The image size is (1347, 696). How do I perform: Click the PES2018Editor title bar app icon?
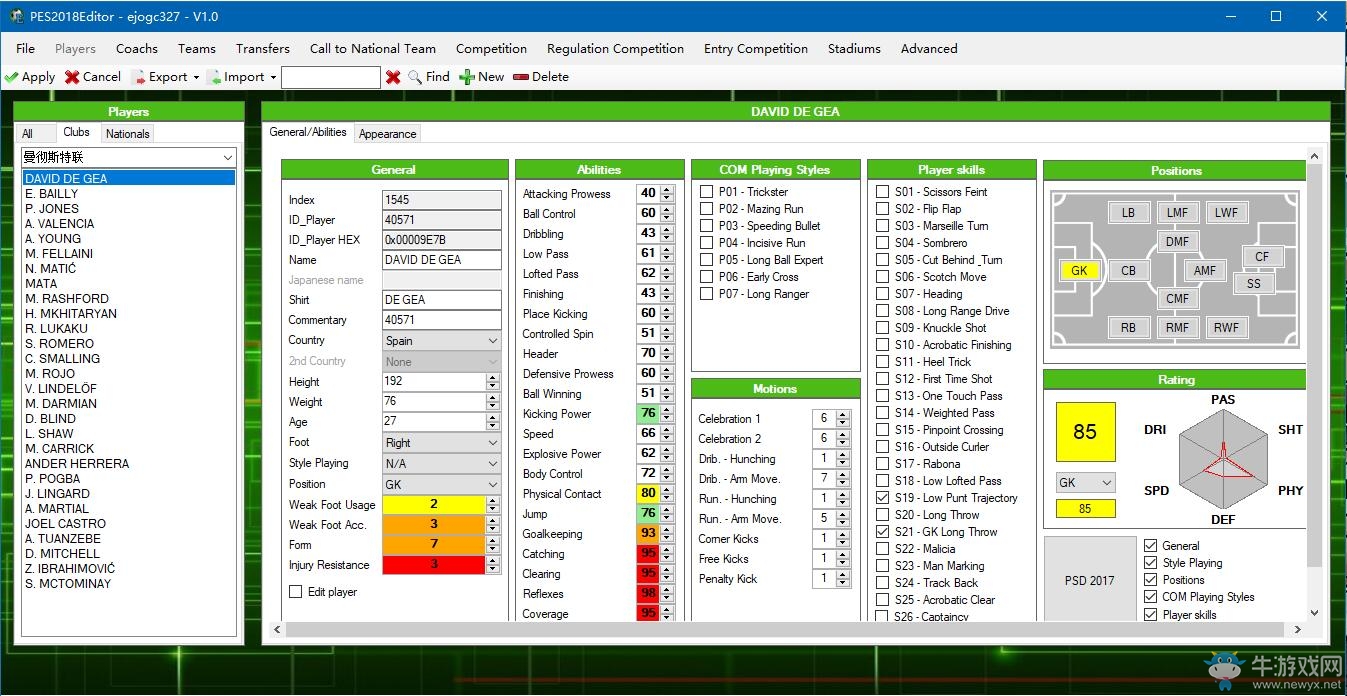coord(16,16)
